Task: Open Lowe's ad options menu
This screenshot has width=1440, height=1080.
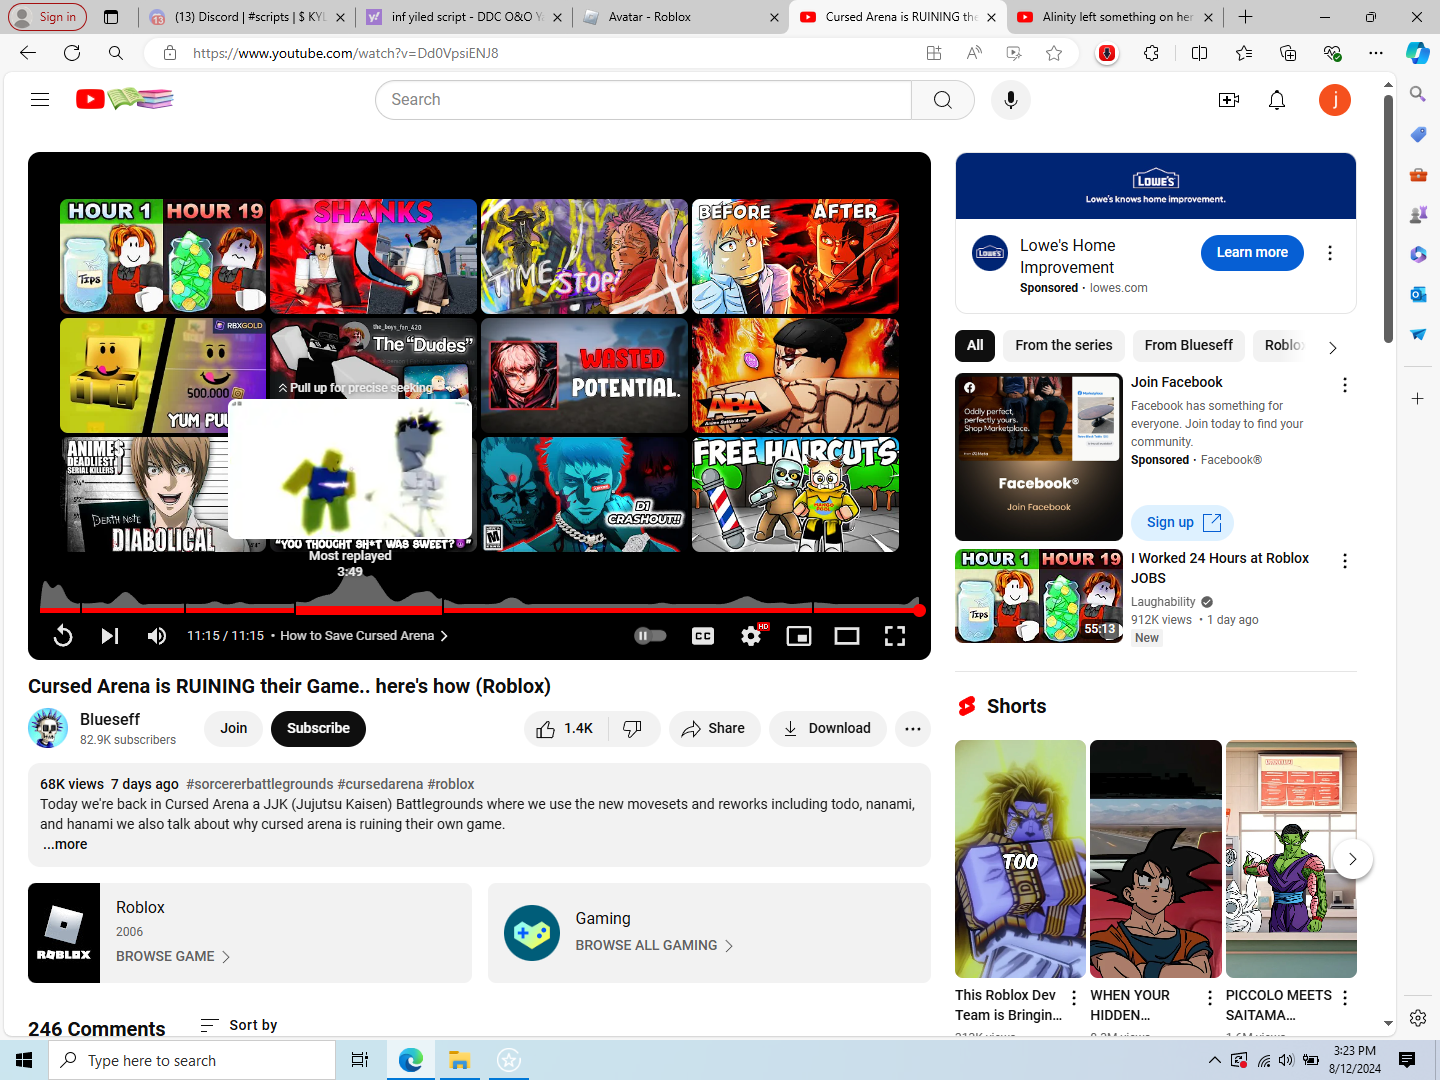Action: click(x=1330, y=253)
